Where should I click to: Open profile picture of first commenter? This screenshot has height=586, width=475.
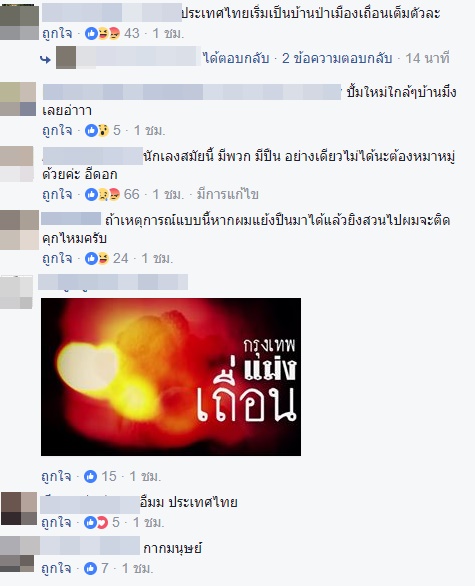(19, 22)
